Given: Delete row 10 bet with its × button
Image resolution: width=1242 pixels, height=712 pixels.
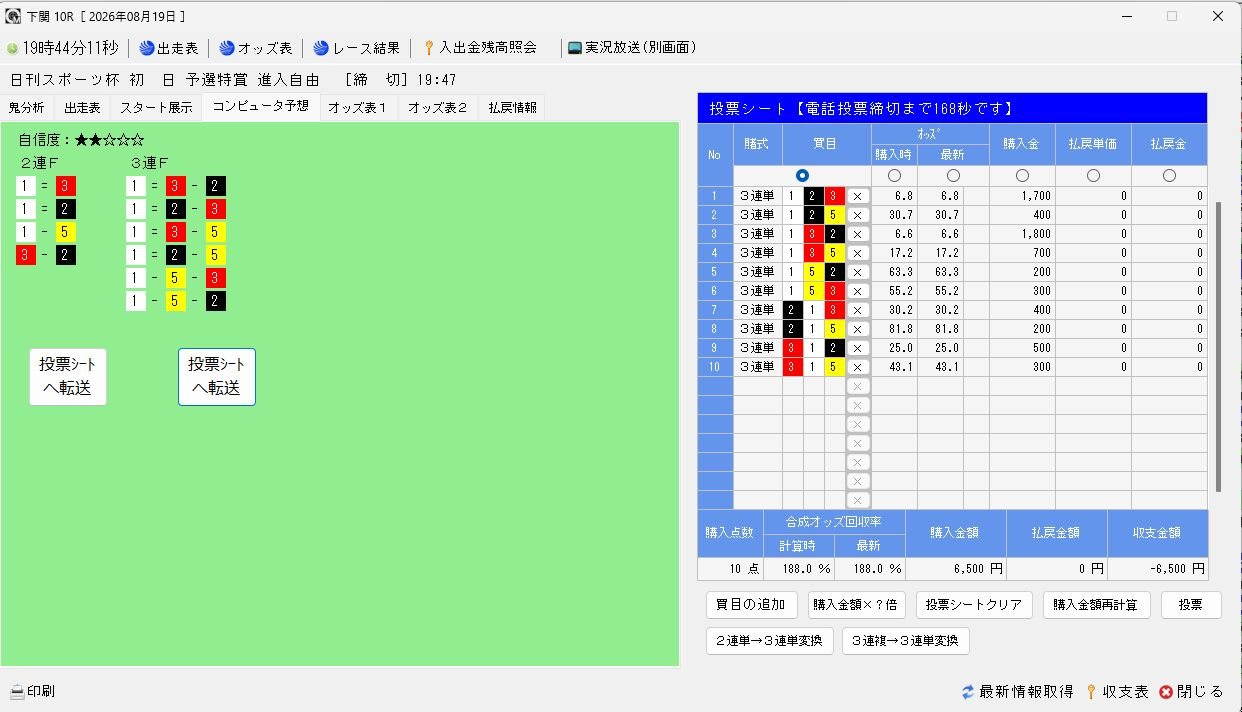Looking at the screenshot, I should coord(857,367).
